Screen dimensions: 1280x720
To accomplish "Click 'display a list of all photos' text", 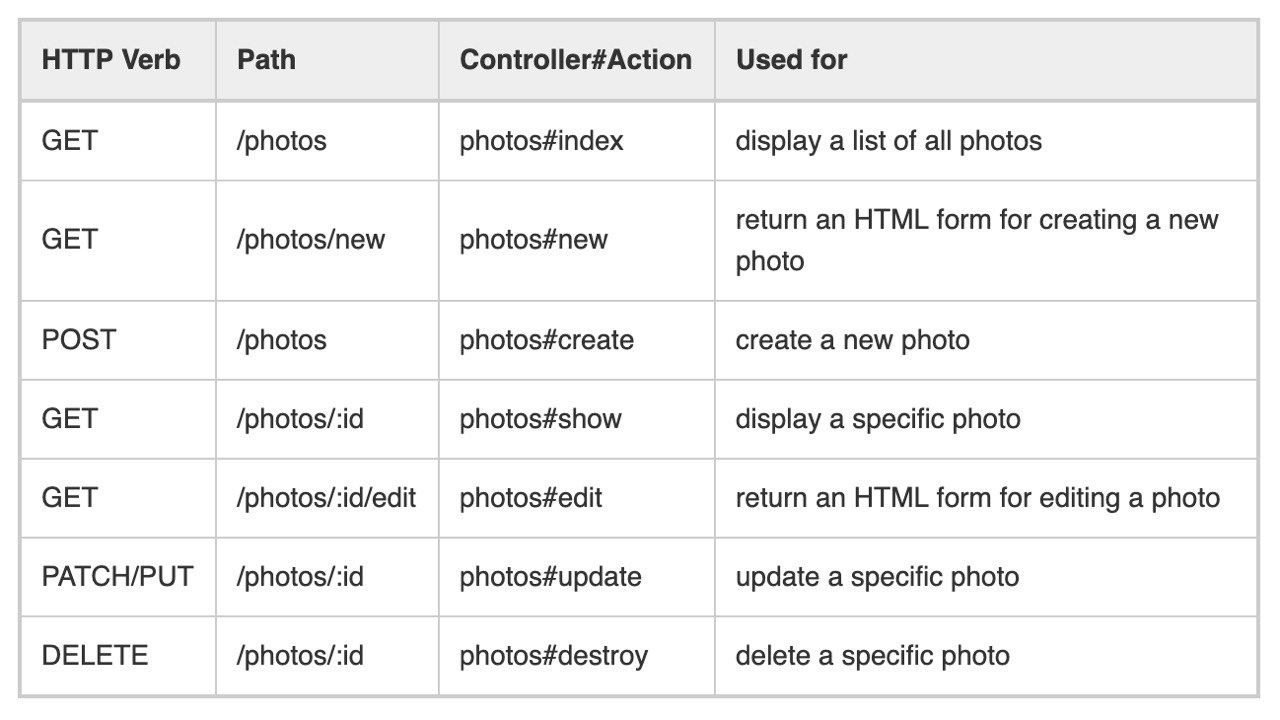I will (888, 141).
